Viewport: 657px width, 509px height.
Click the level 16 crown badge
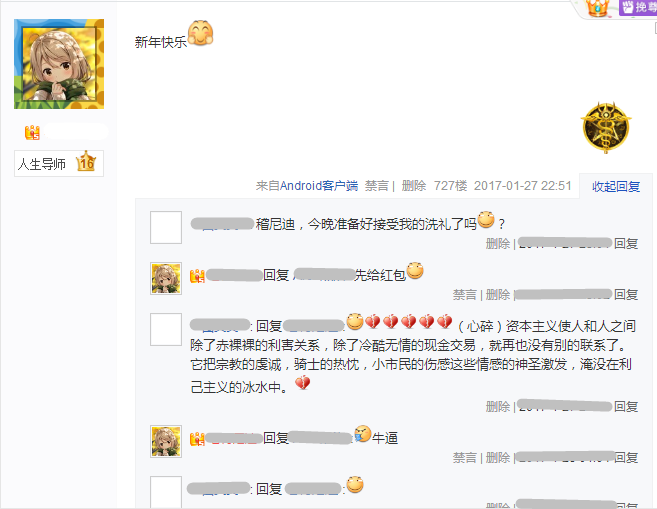coord(86,162)
